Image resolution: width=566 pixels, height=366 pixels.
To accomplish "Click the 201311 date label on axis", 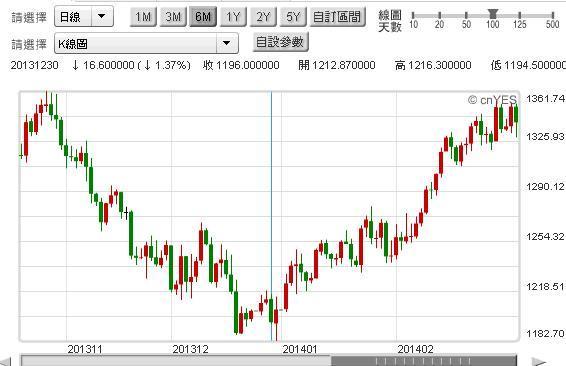I will tap(85, 349).
